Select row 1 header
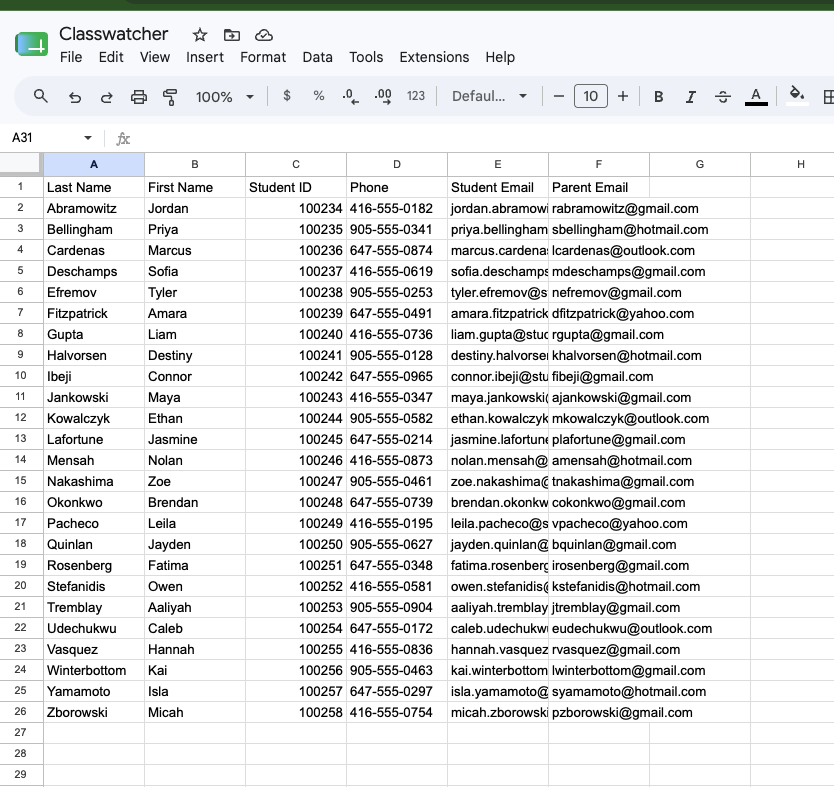 [x=21, y=187]
